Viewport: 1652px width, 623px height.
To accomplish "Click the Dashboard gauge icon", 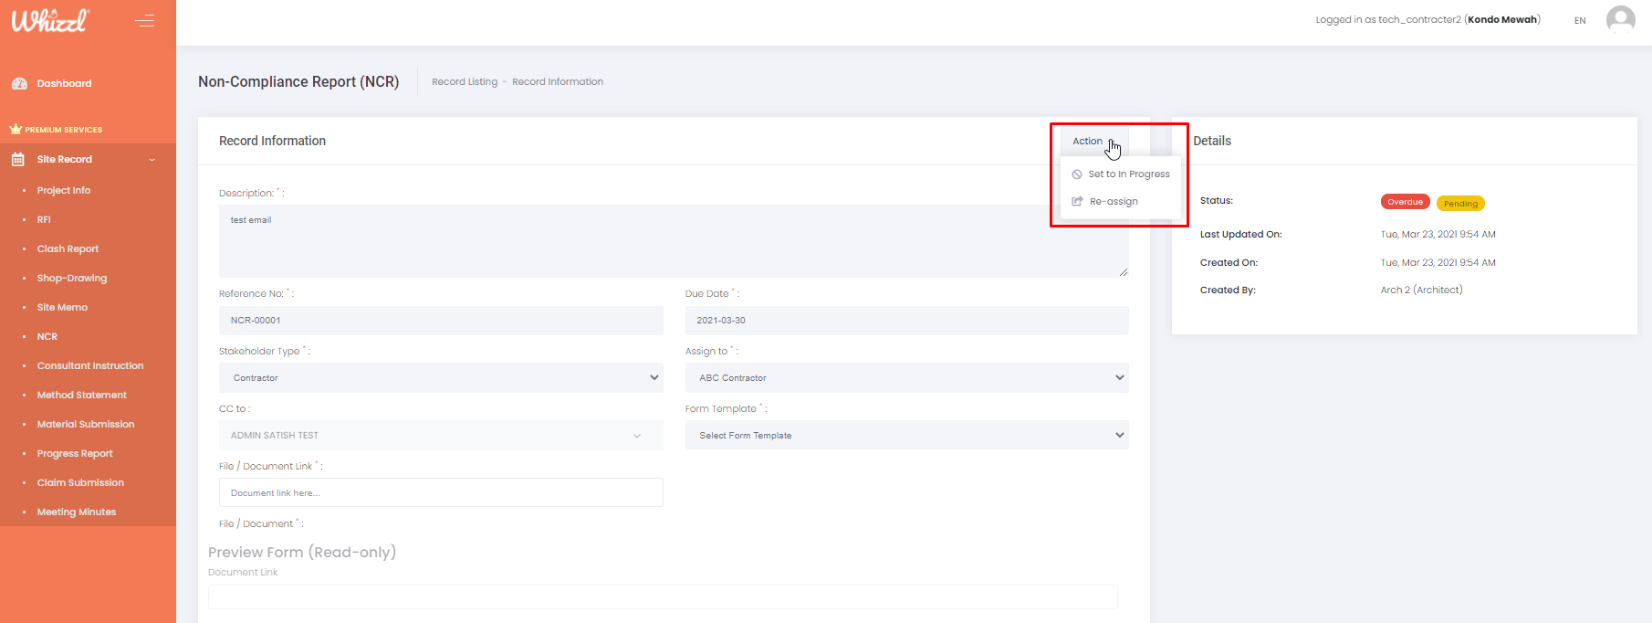I will (19, 84).
